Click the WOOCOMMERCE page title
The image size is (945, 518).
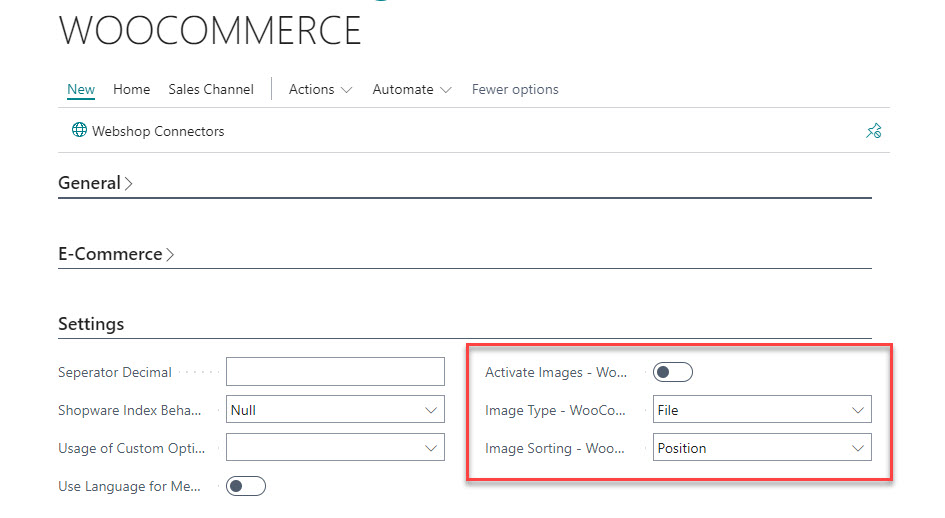tap(210, 31)
